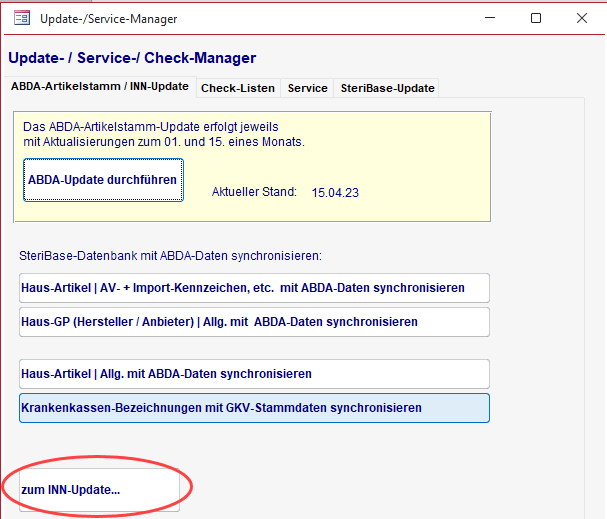
Task: Select the Aktueller Stand date value 15.04.23
Action: (335, 193)
